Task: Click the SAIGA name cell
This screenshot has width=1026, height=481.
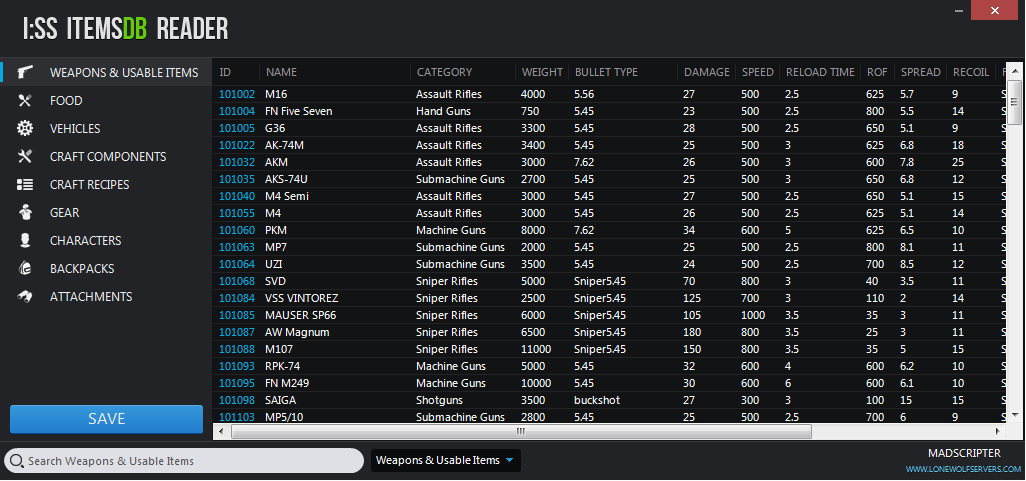Action: point(280,401)
